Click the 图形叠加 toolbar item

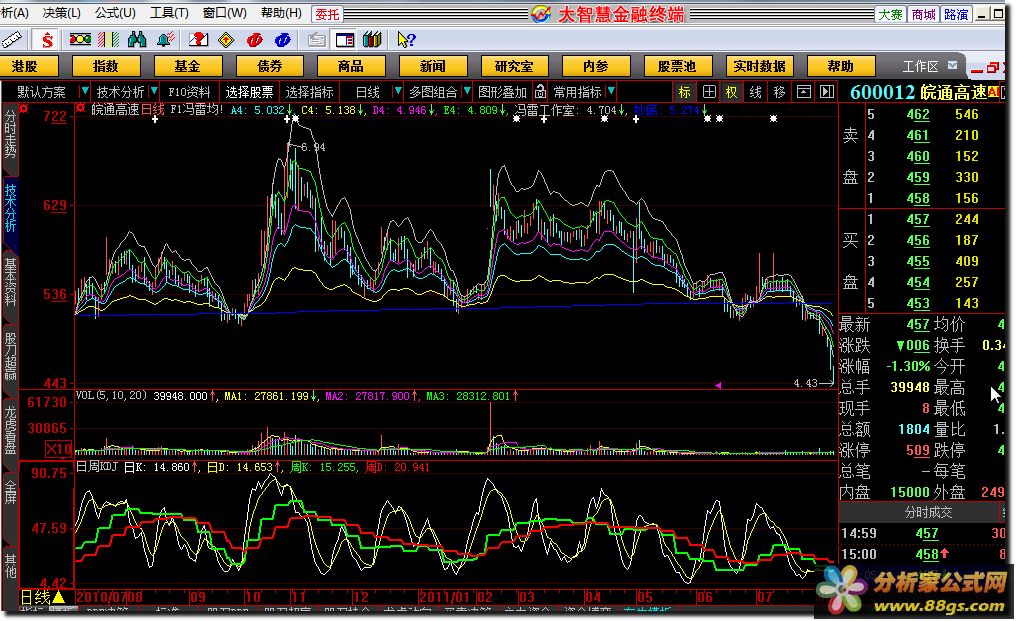pos(503,92)
